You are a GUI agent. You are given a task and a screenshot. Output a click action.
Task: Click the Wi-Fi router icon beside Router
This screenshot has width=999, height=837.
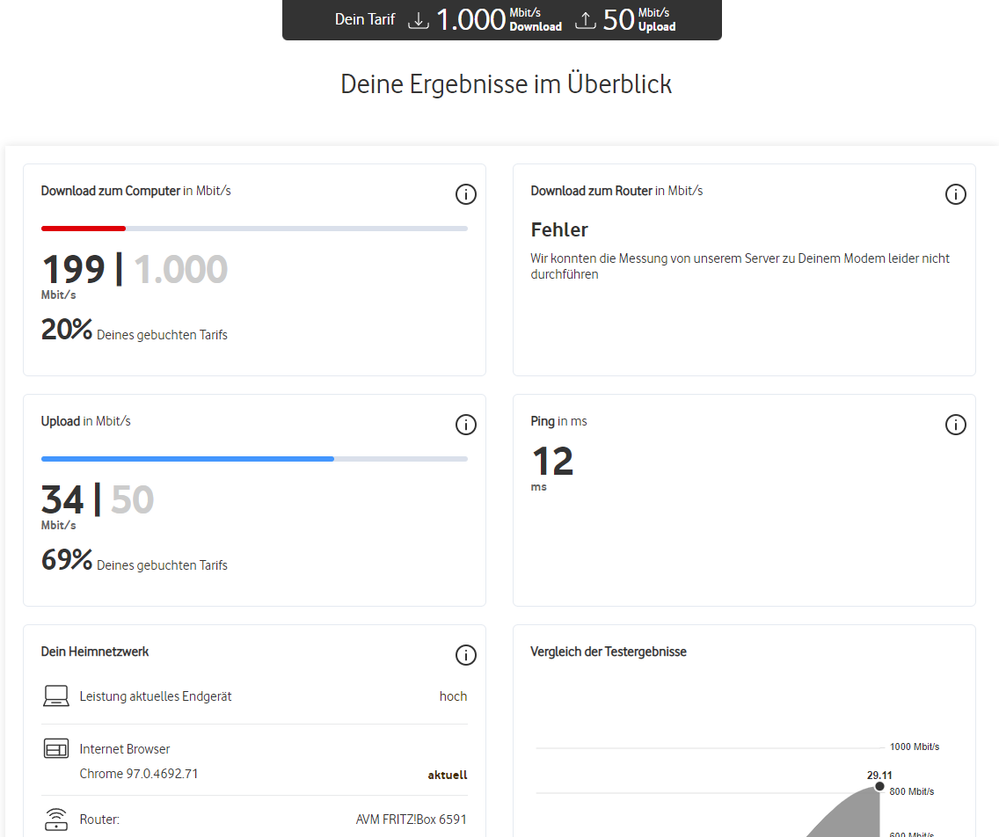coord(56,820)
